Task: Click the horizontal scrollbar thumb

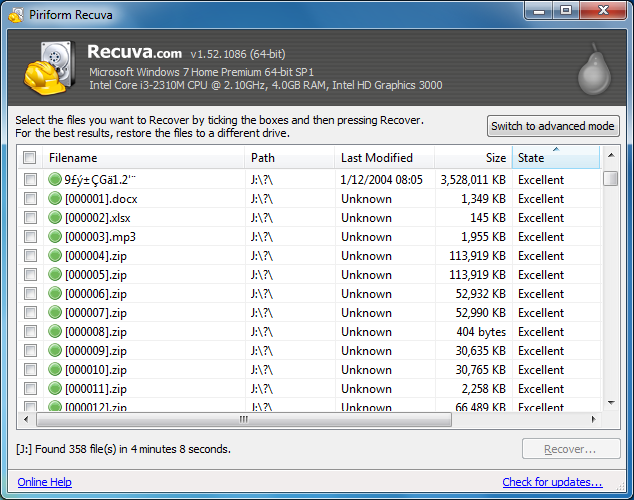Action: [x=244, y=420]
